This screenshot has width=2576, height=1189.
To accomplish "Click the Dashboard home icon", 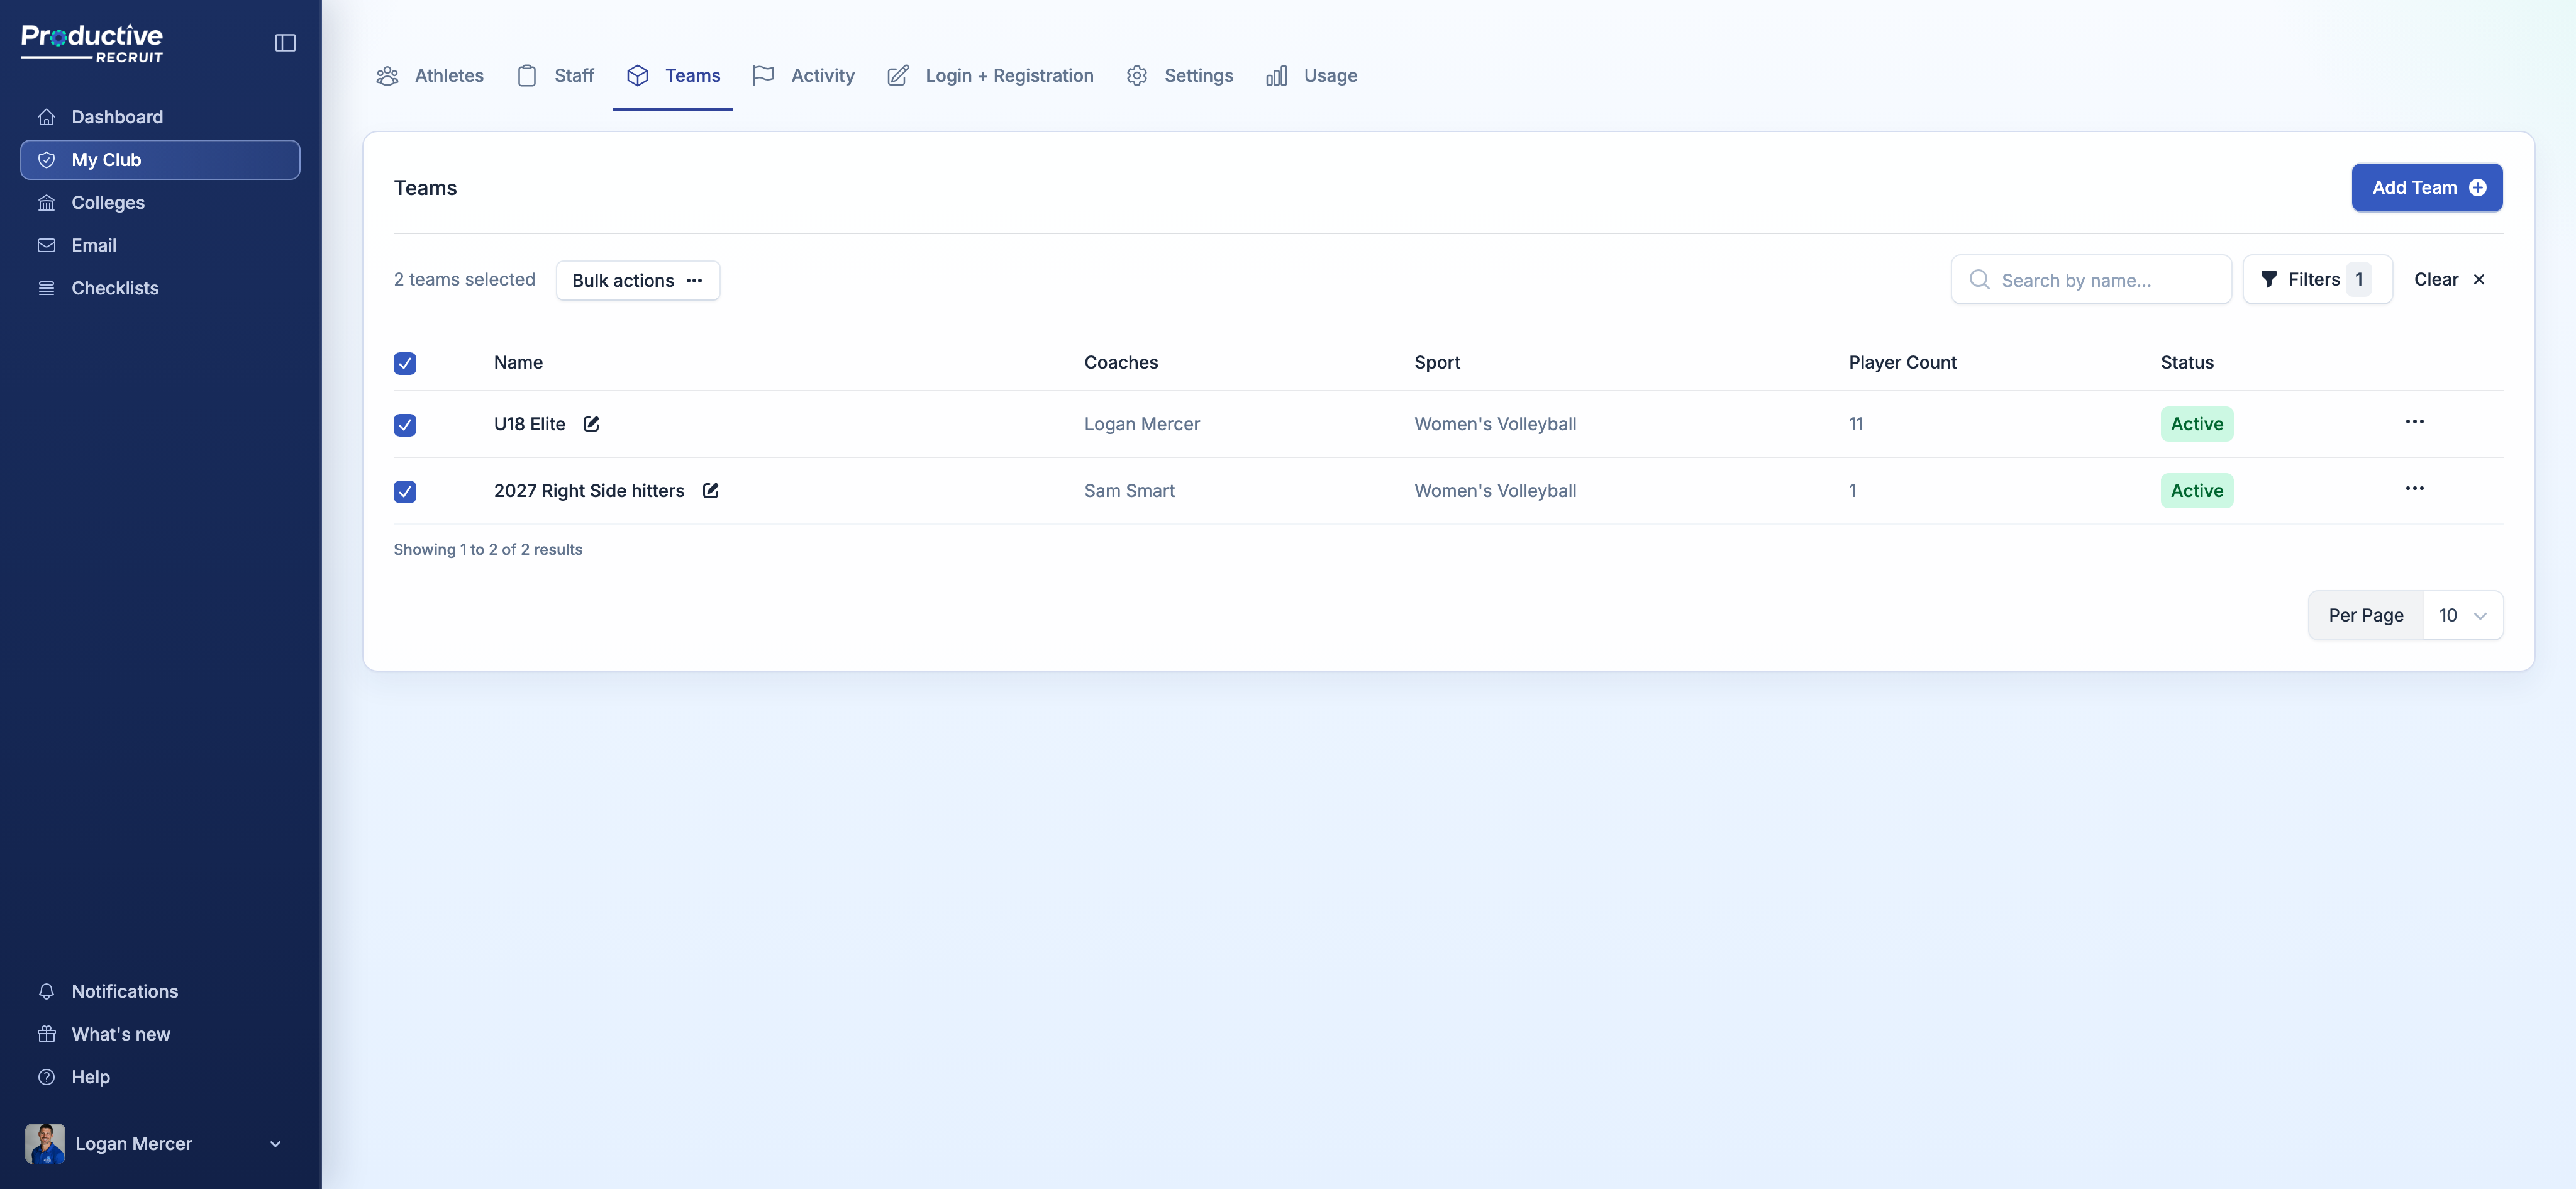I will (46, 117).
